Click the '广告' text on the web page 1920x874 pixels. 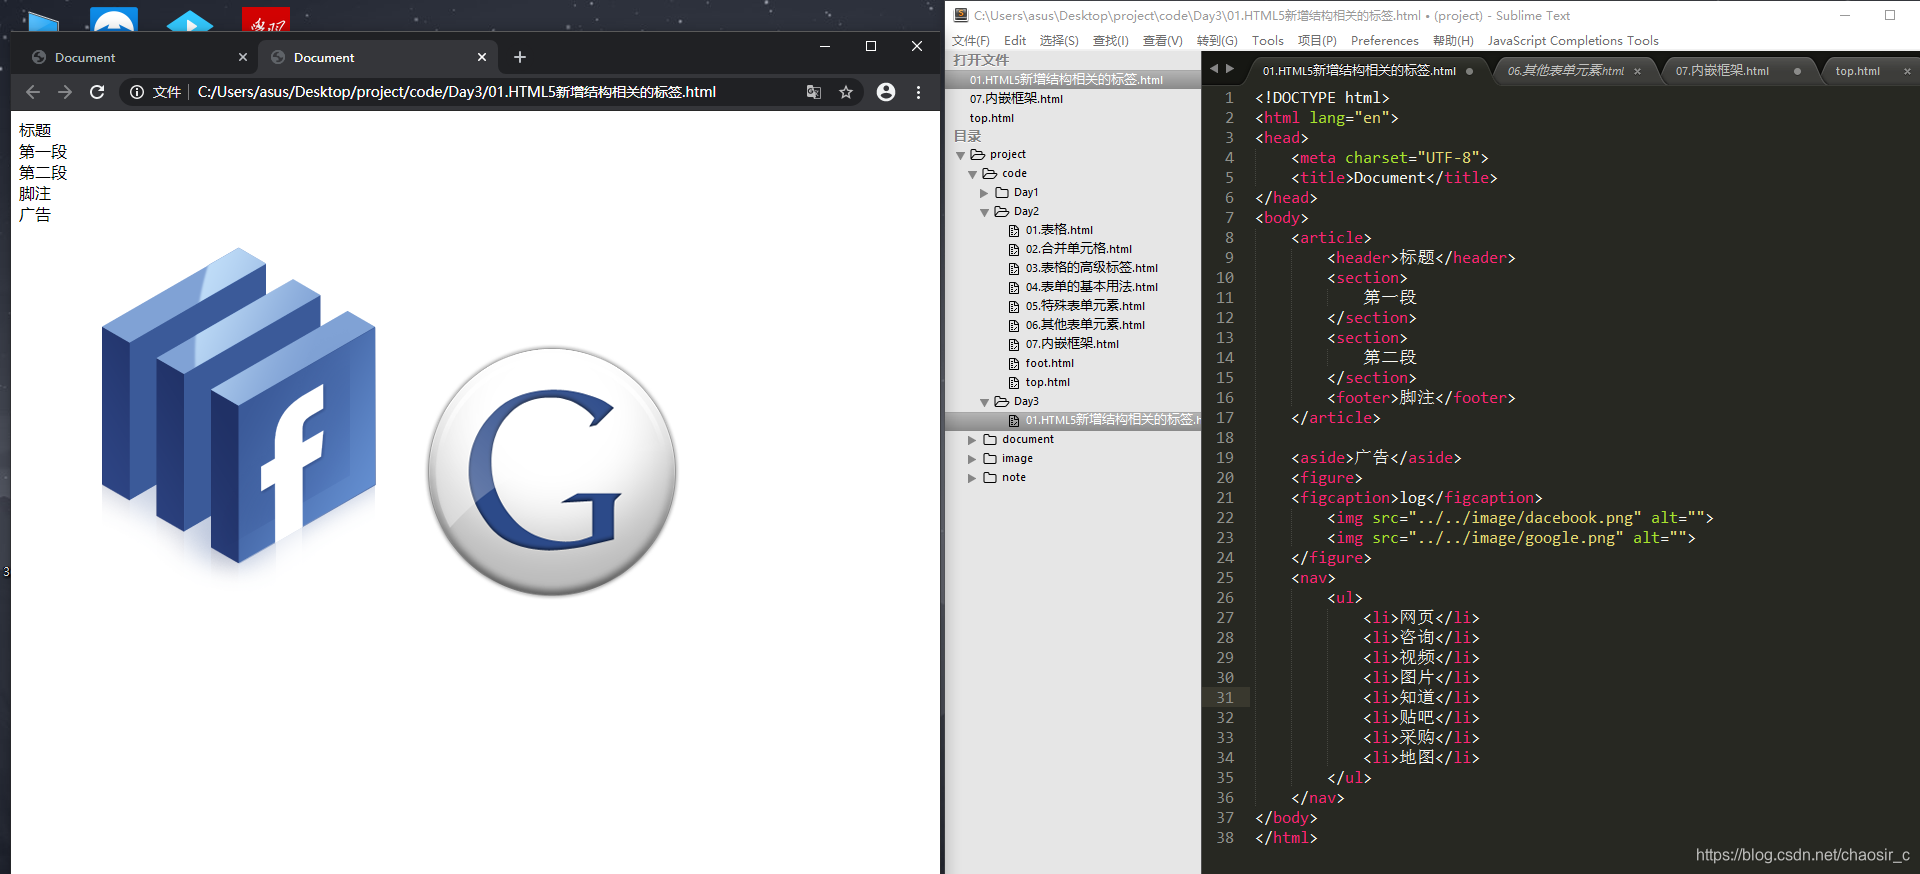35,215
